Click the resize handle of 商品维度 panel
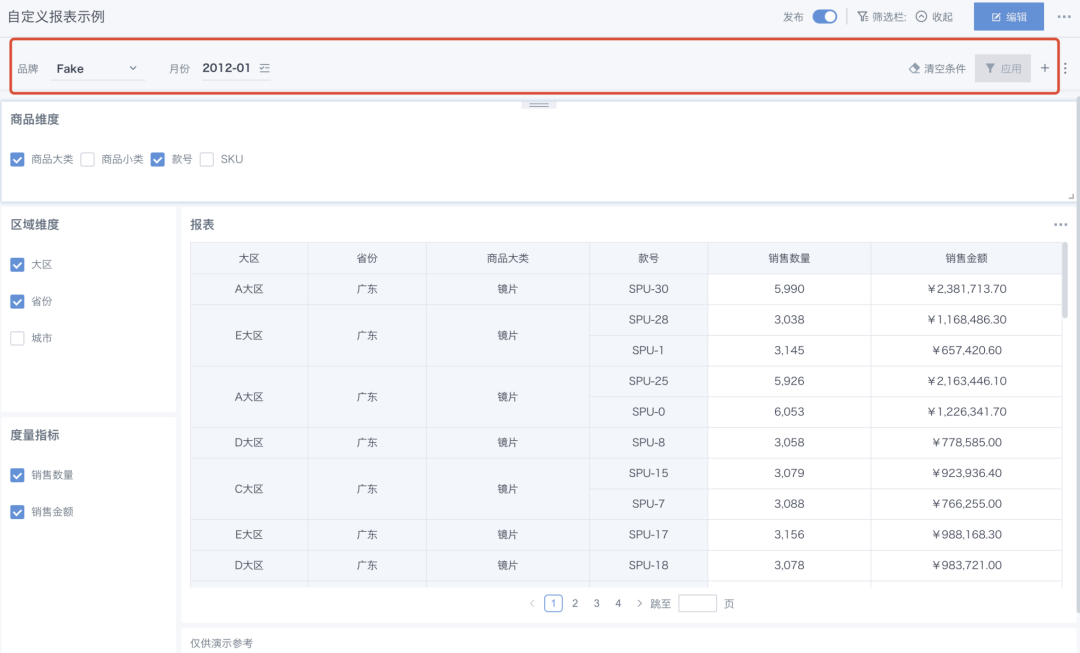The height and width of the screenshot is (653, 1080). (1071, 196)
